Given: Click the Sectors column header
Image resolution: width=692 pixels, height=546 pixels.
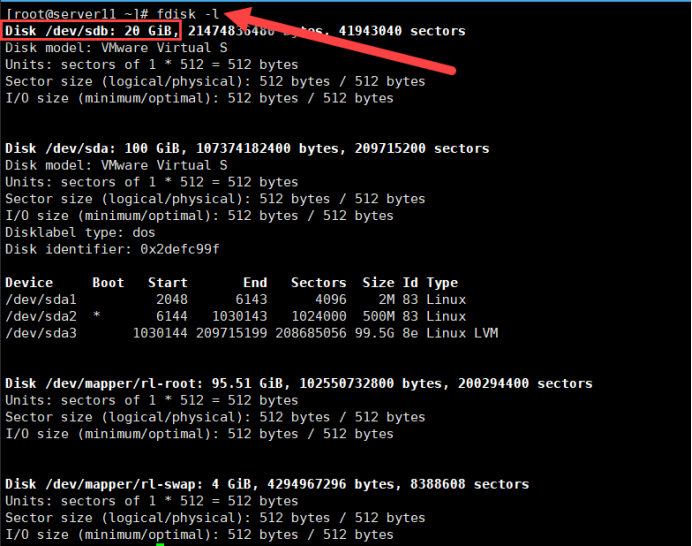Looking at the screenshot, I should click(x=318, y=283).
